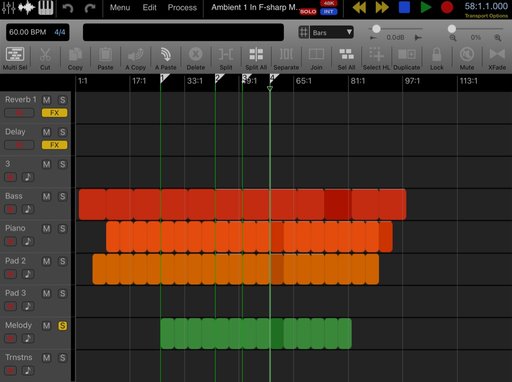Open the piano keyboard icon
This screenshot has height=382, width=512.
click(46, 7)
